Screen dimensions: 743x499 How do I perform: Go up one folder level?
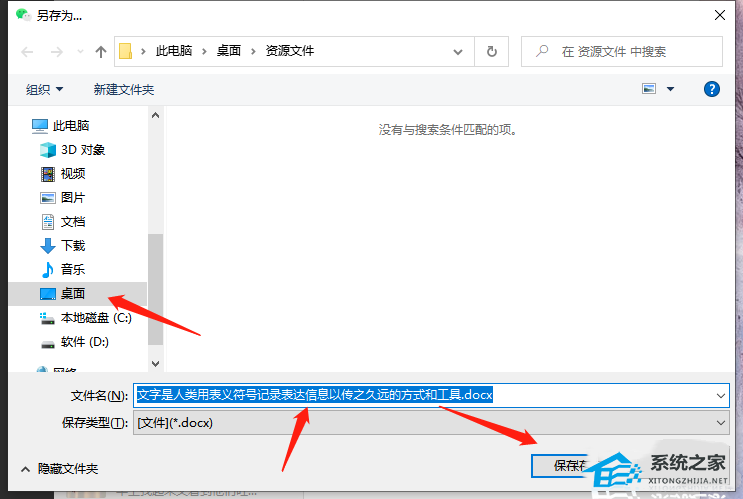click(100, 52)
